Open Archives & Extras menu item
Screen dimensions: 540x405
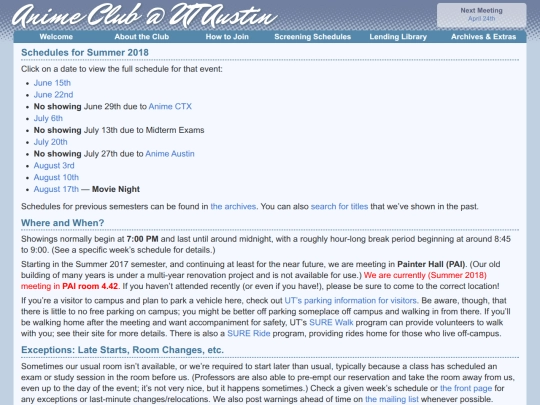484,37
